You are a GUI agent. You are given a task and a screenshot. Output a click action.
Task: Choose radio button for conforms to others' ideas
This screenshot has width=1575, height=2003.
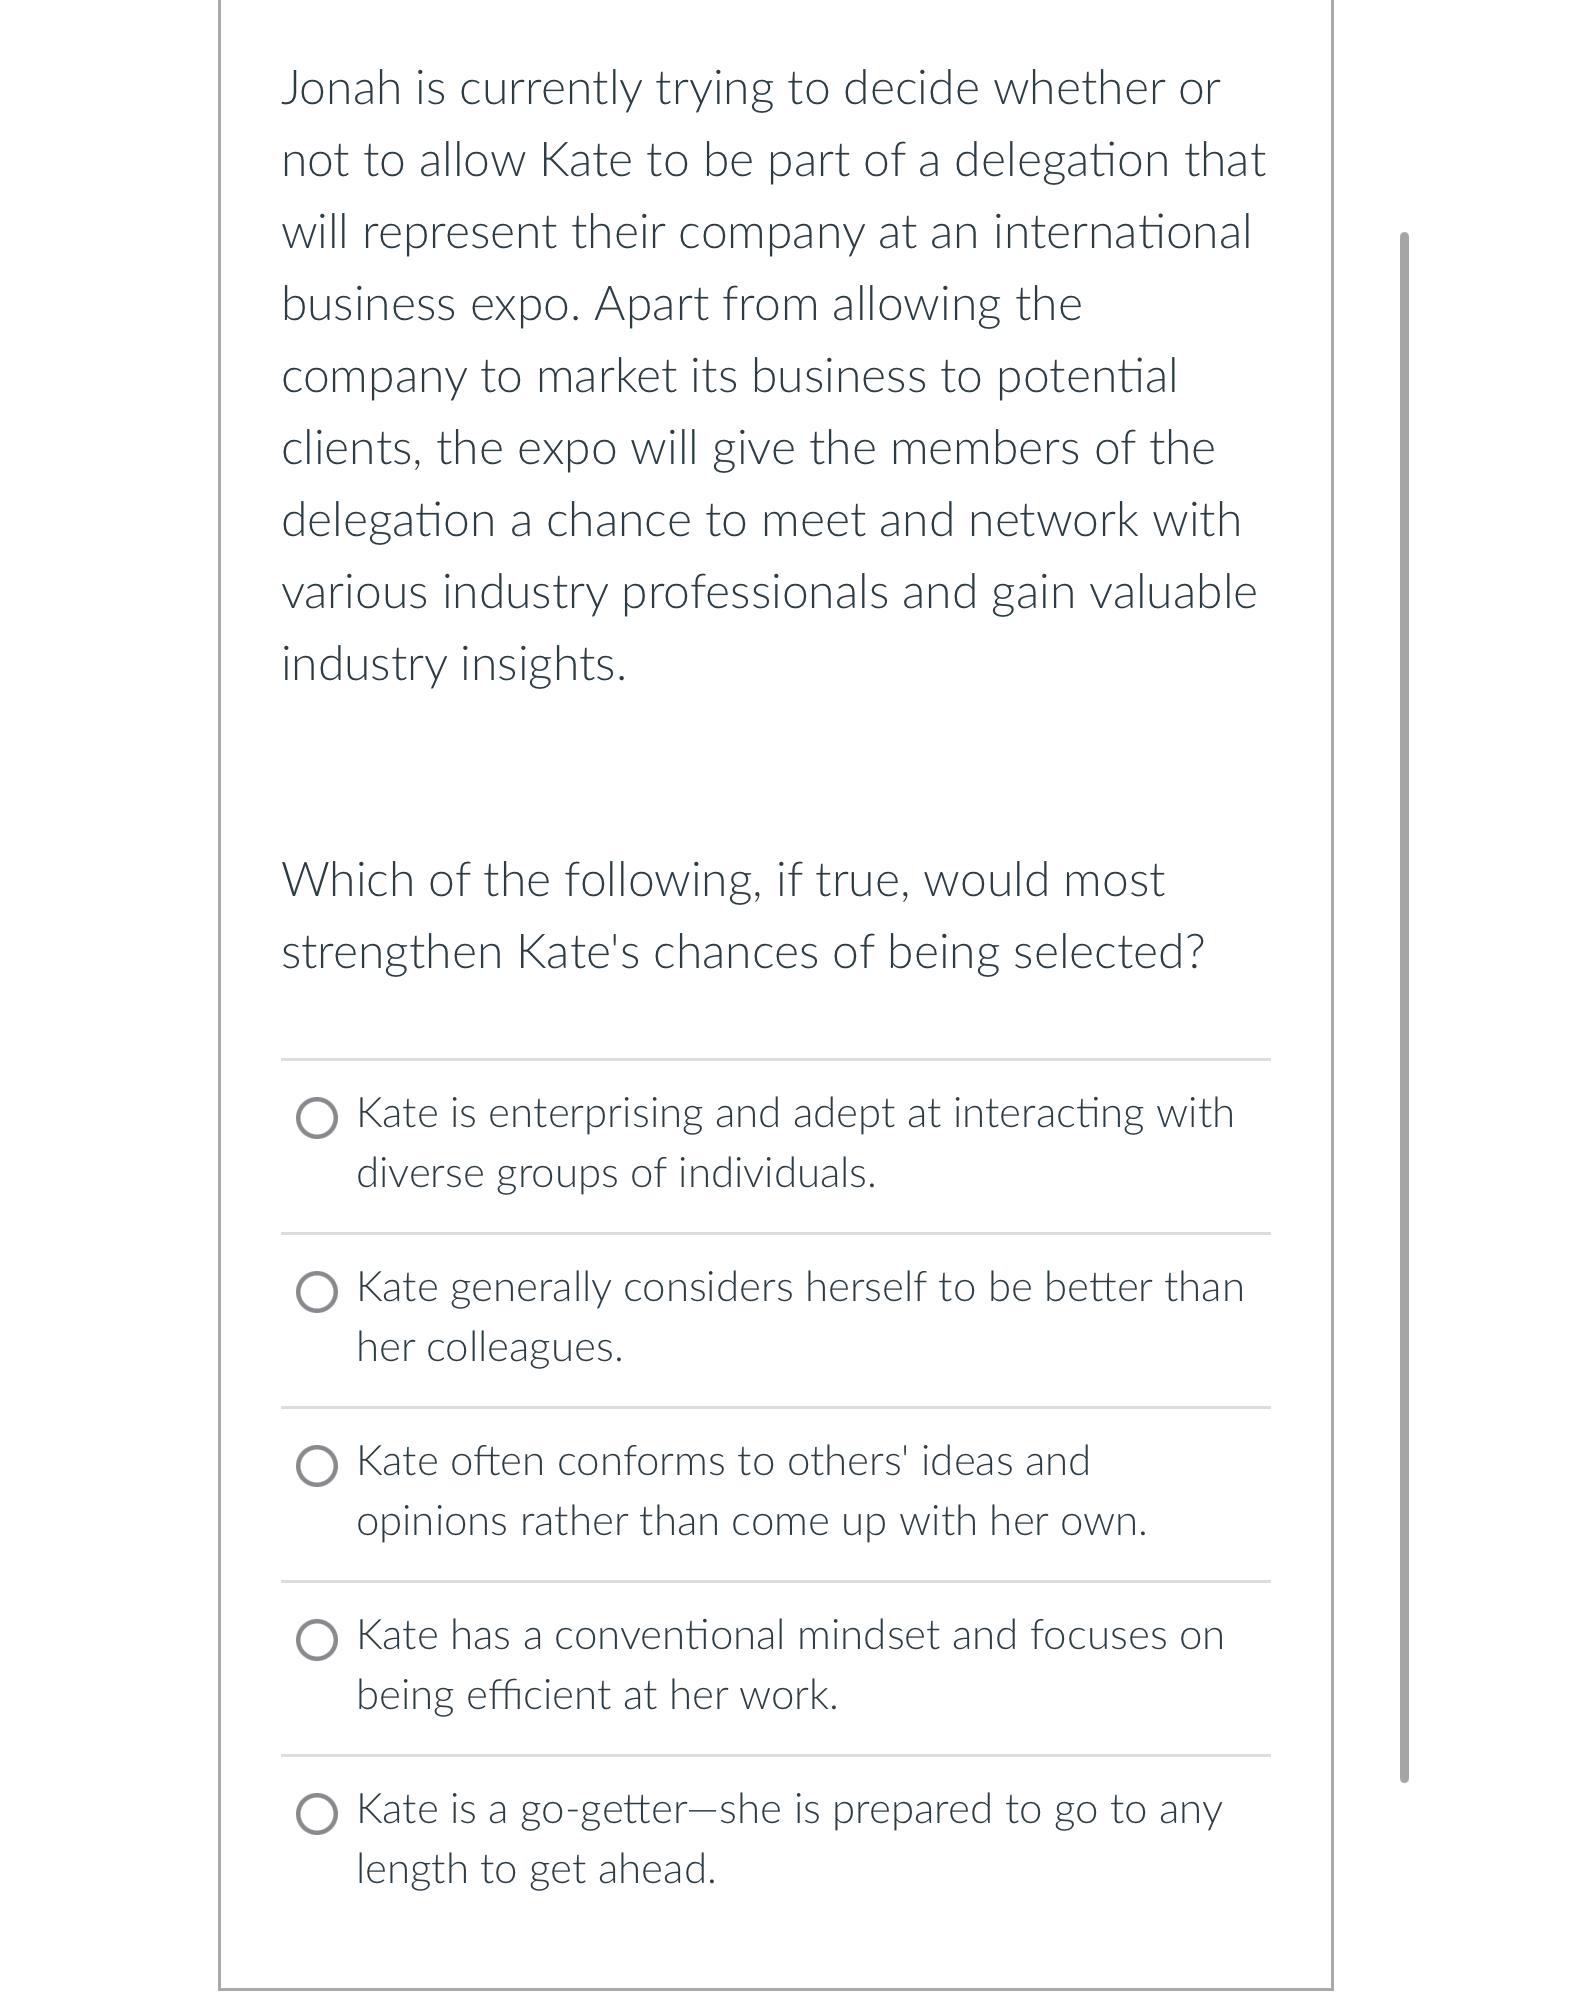(317, 1466)
